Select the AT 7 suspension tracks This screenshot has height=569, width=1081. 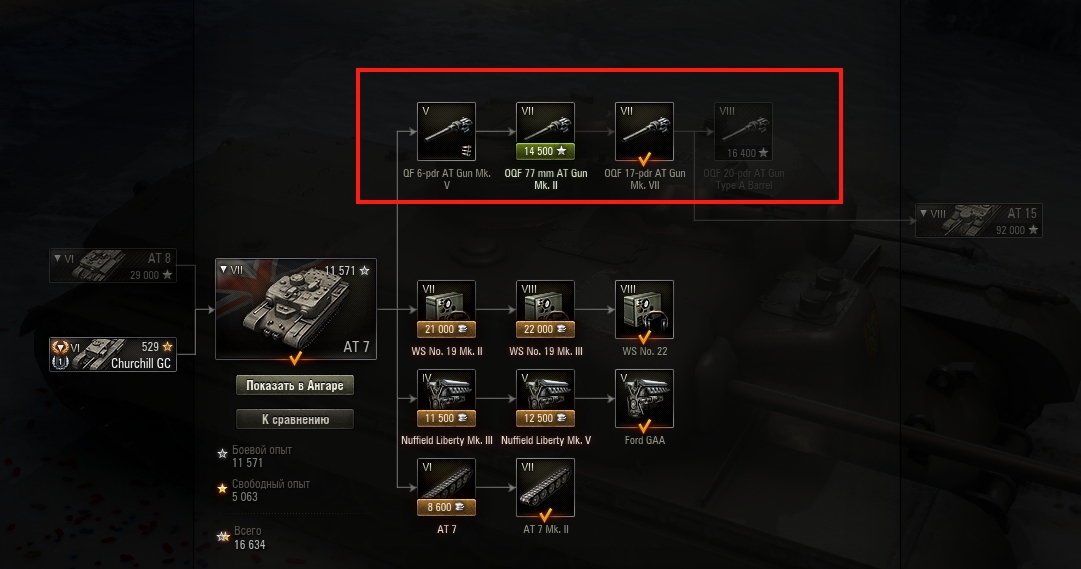tap(446, 487)
